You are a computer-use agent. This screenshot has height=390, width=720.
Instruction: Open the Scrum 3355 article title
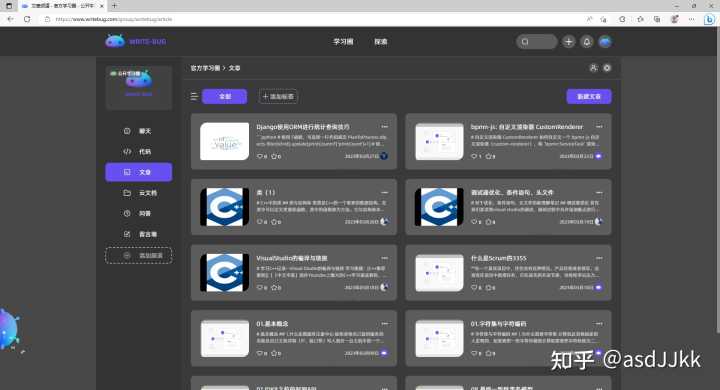click(498, 258)
